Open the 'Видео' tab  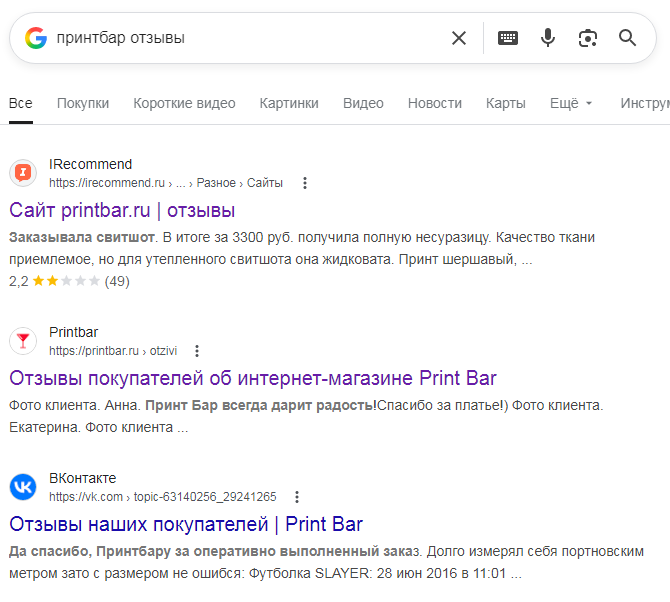[363, 103]
